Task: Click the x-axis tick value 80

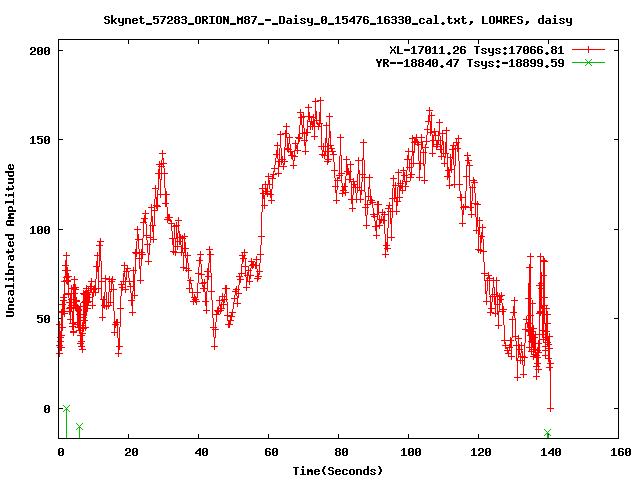Action: pyautogui.click(x=341, y=452)
